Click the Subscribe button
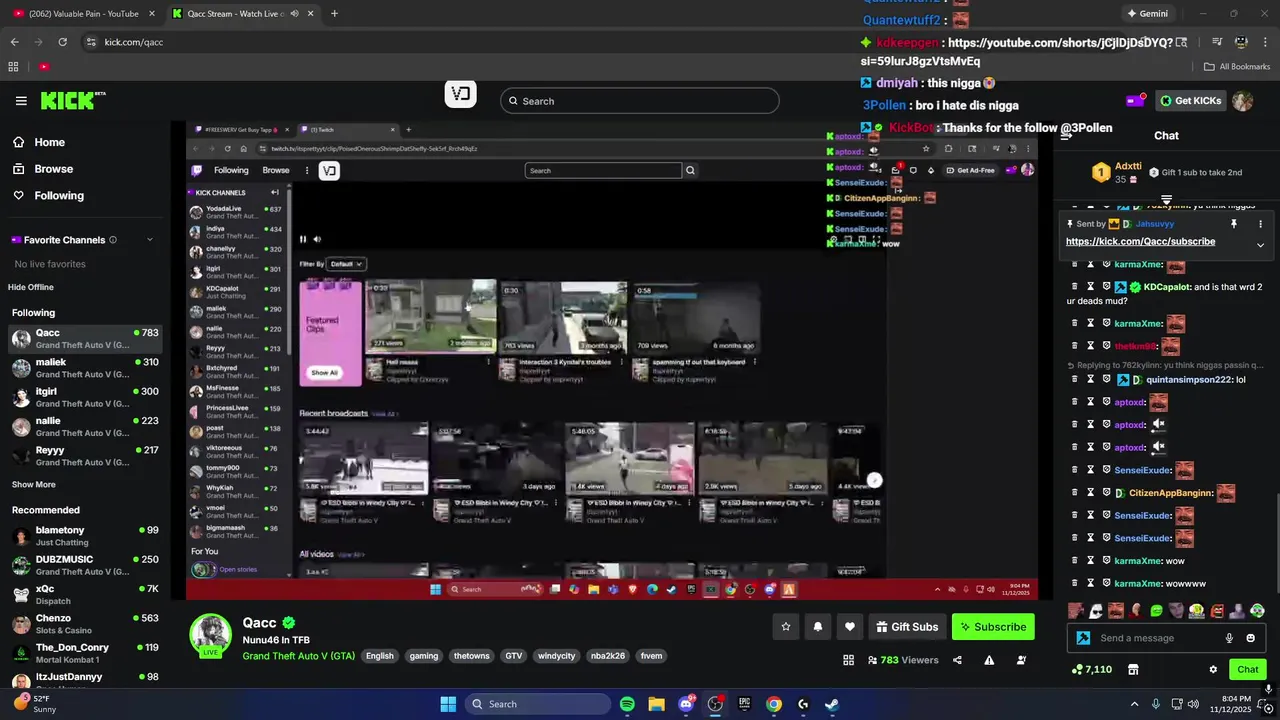Image resolution: width=1280 pixels, height=720 pixels. (x=993, y=627)
